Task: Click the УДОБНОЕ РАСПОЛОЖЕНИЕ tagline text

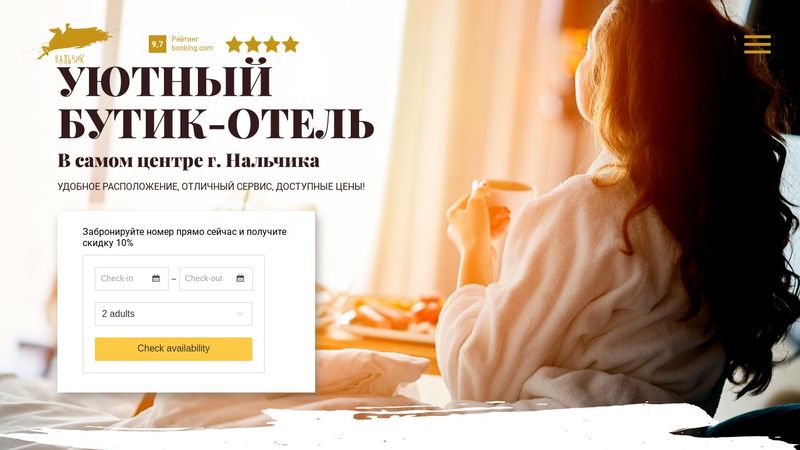Action: (x=211, y=187)
